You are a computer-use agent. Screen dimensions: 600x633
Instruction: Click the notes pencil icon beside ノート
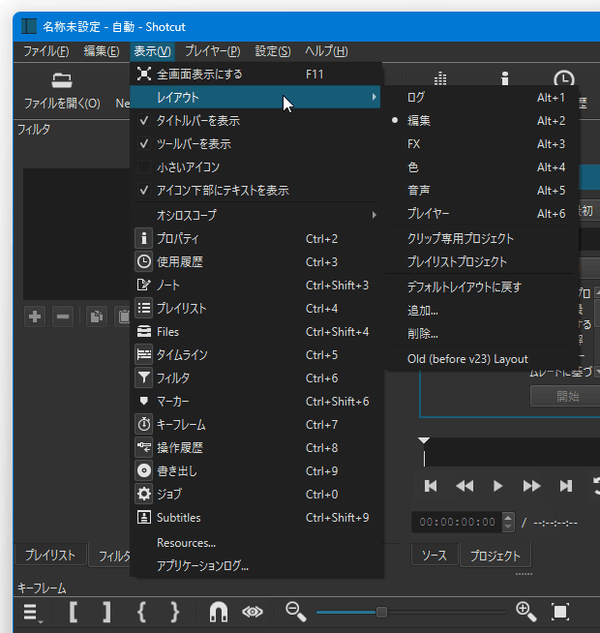point(144,285)
